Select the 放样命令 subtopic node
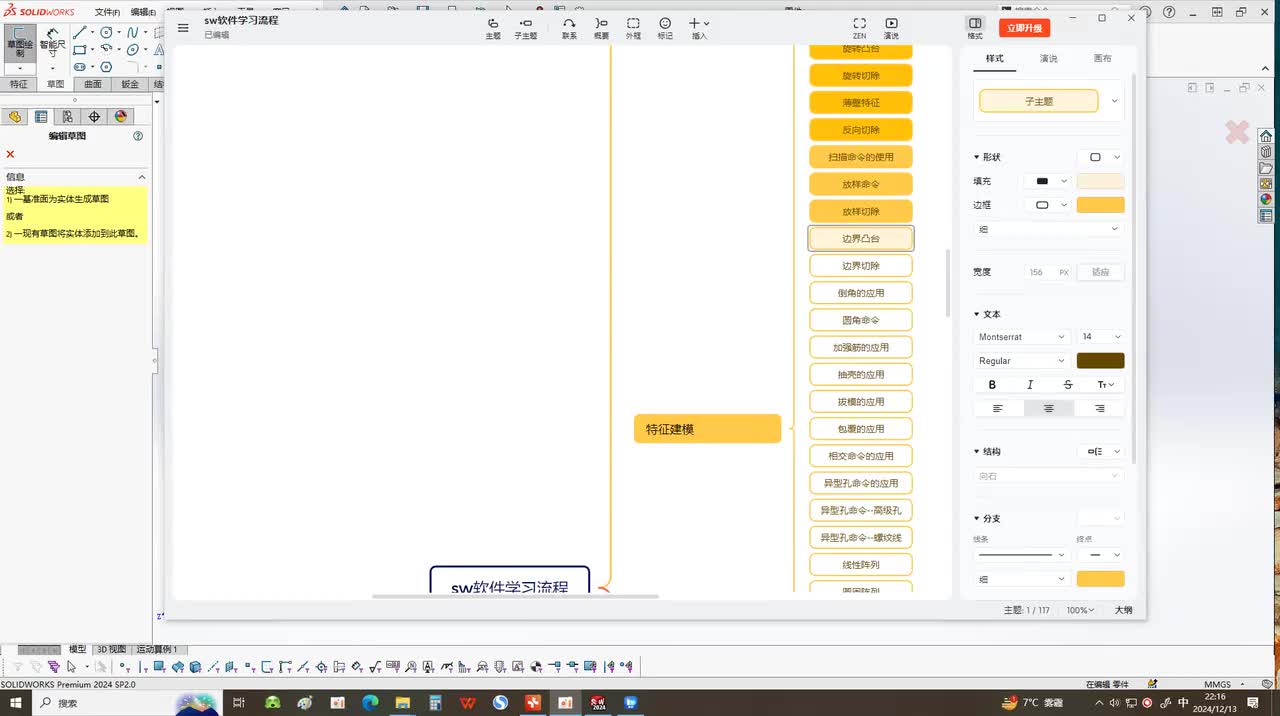 (860, 184)
